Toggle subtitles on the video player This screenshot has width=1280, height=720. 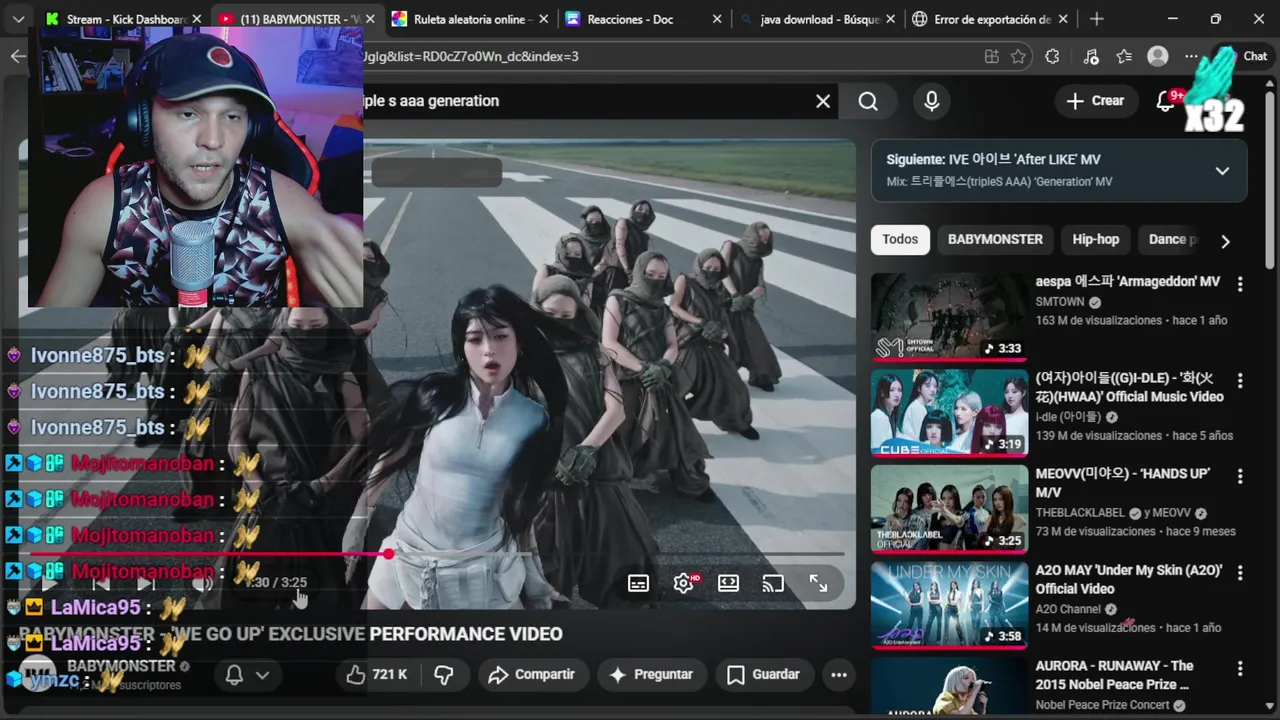[x=638, y=583]
